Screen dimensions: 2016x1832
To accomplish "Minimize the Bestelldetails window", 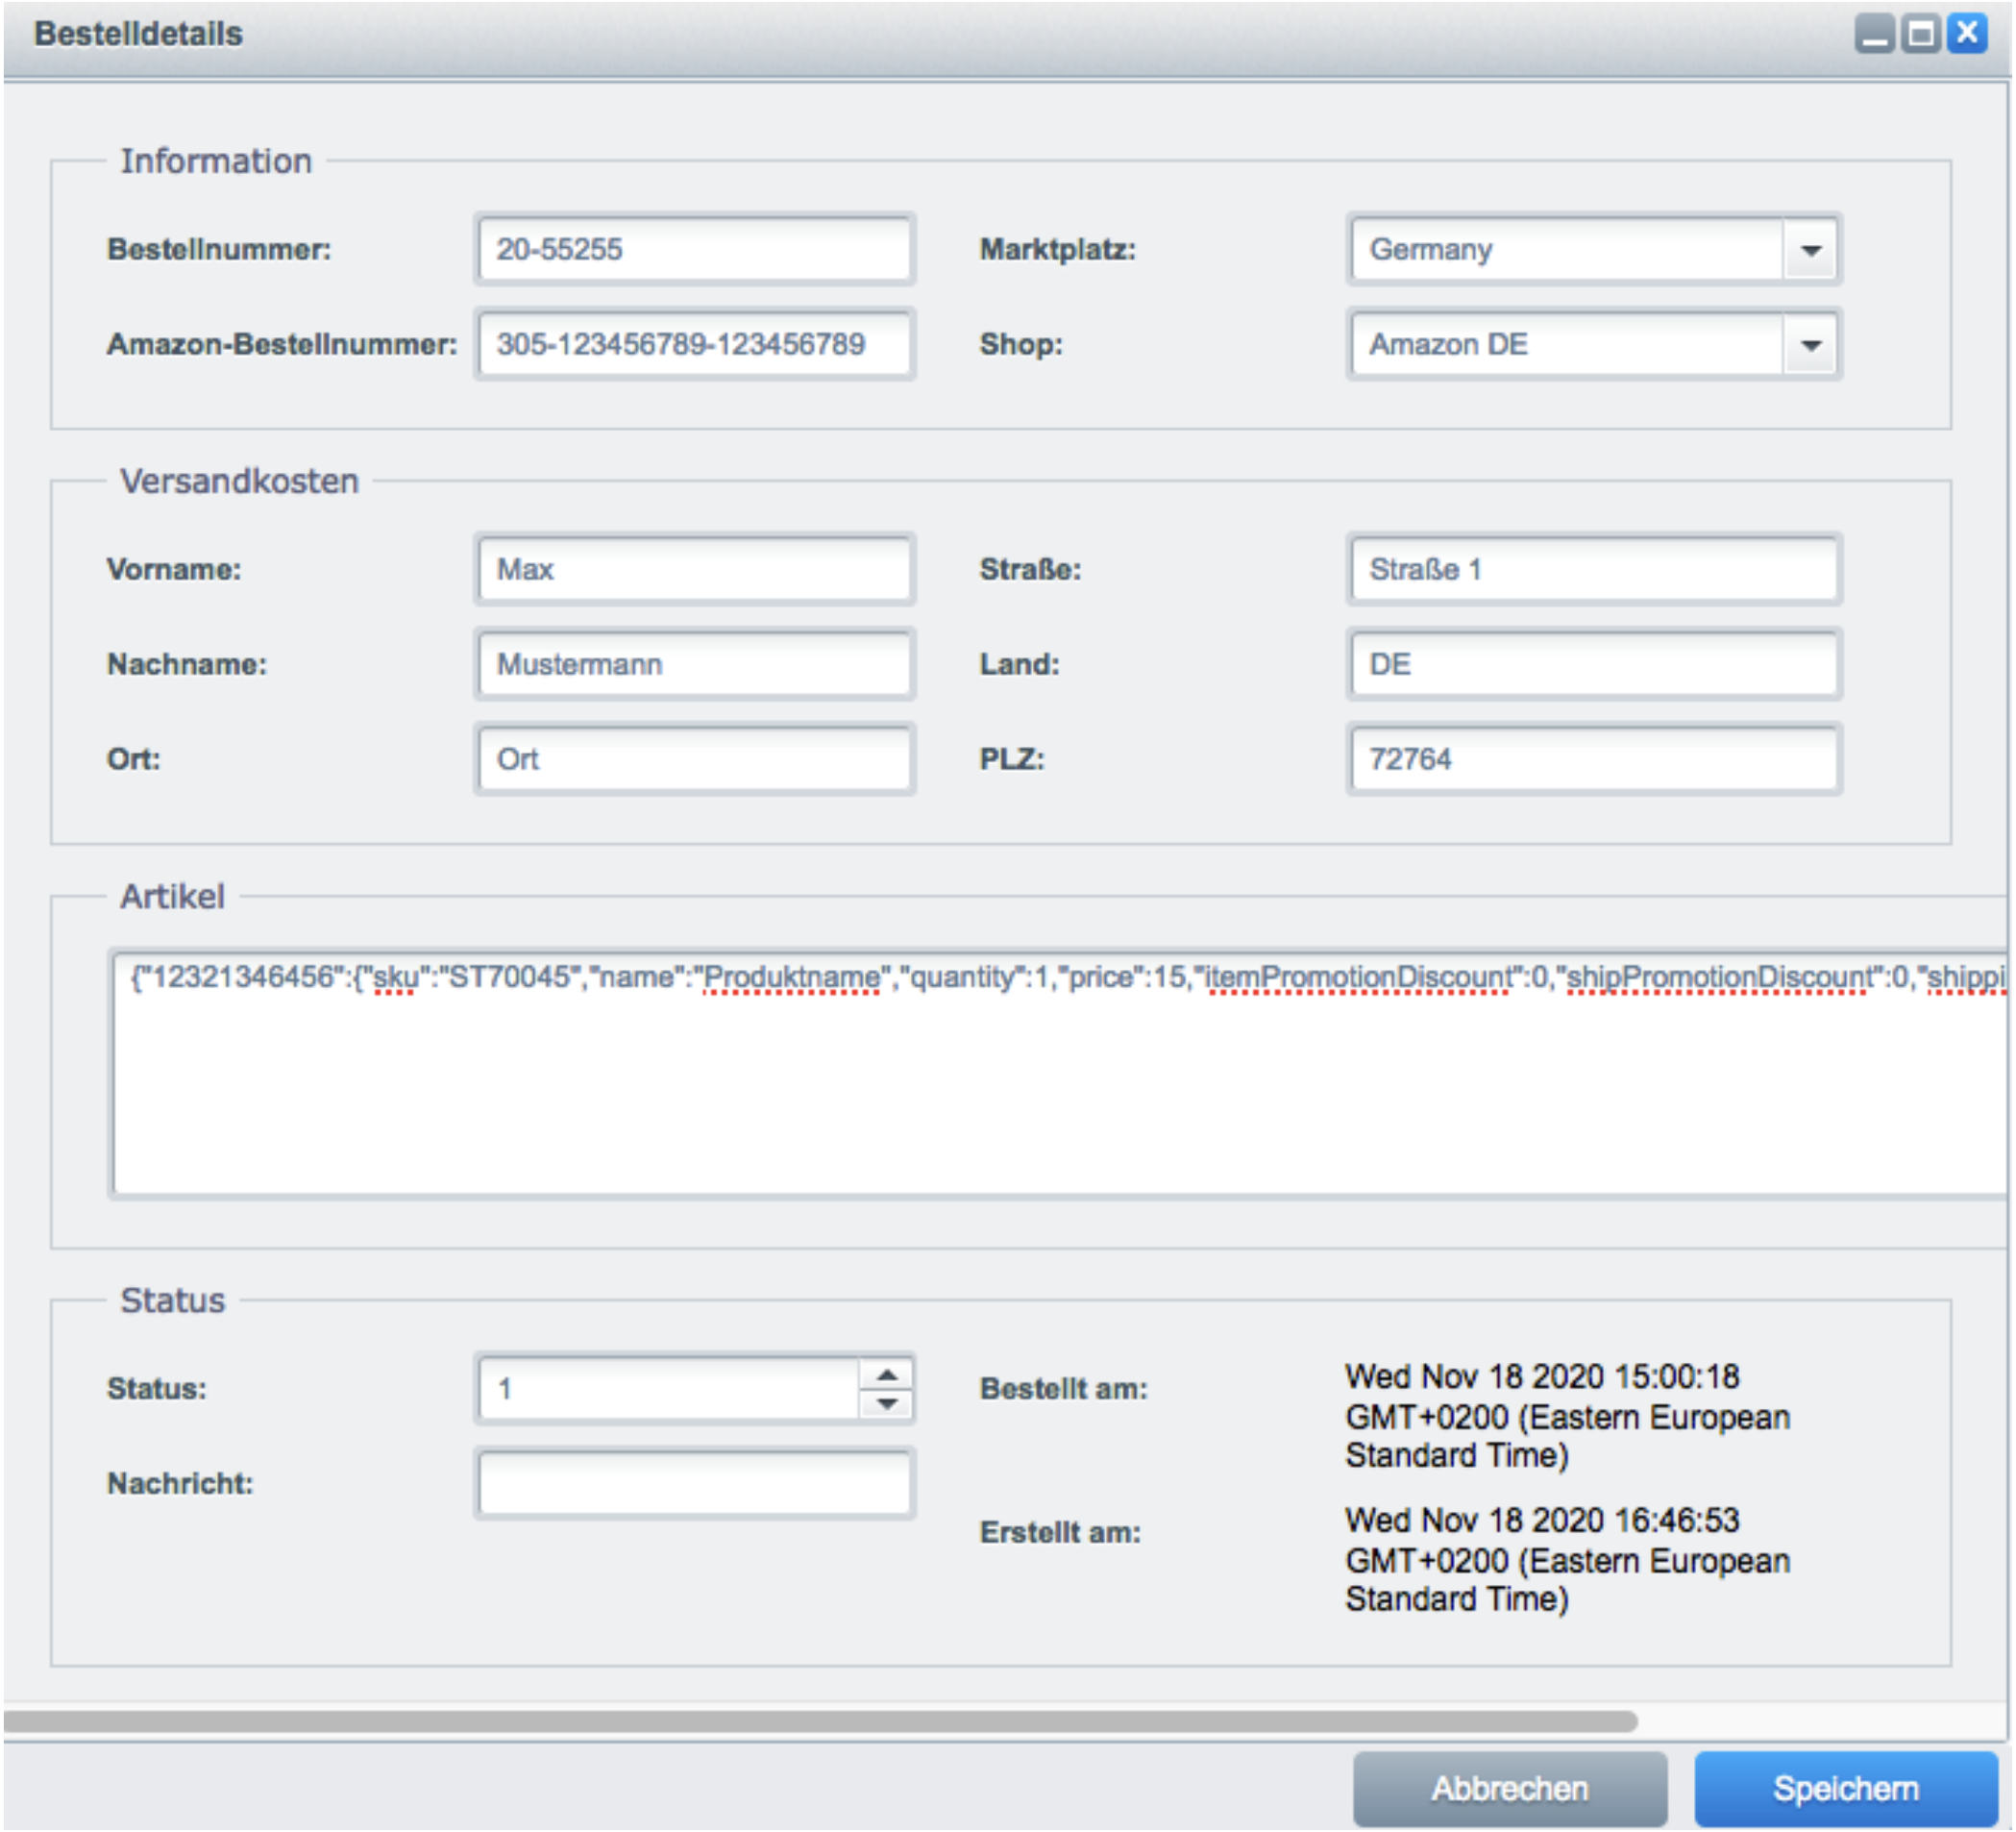I will (x=1874, y=35).
